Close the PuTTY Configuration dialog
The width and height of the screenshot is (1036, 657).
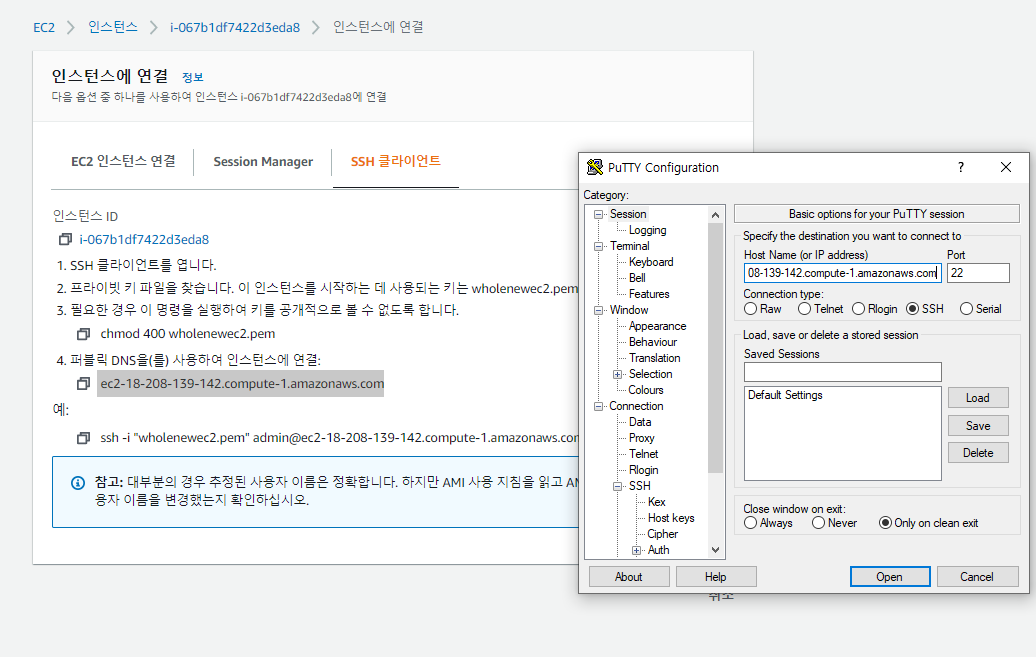(x=1006, y=167)
